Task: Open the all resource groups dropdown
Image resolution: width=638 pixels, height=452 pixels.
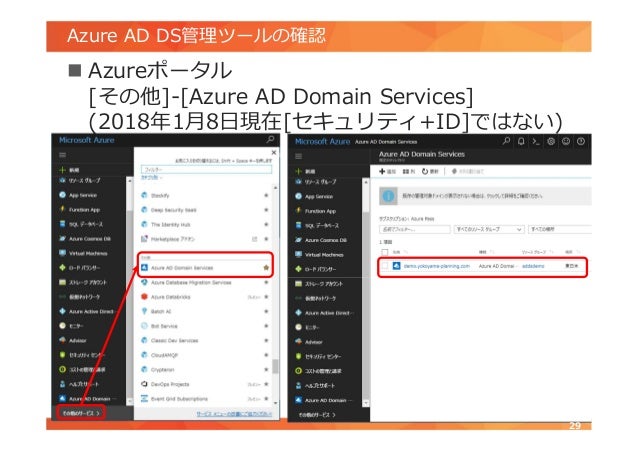Action: pos(489,229)
